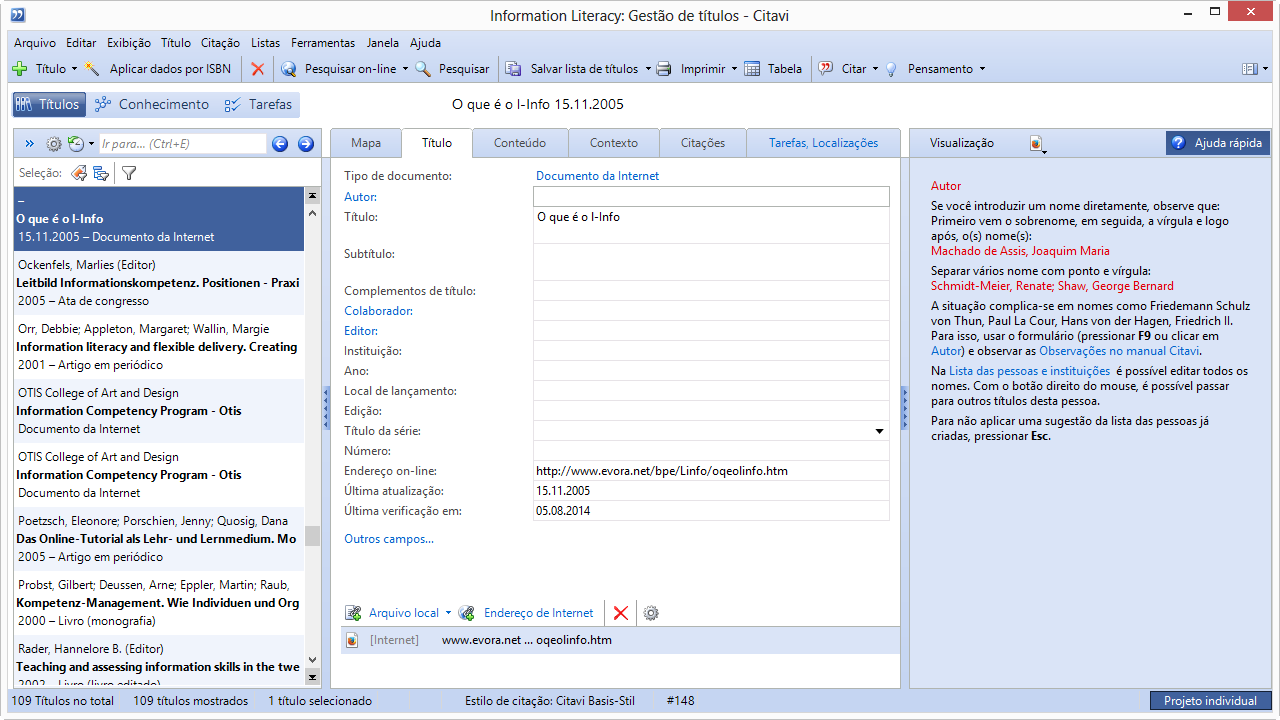Select the Leitbild Informationskompetenz entry
1280x720 pixels.
coord(159,283)
